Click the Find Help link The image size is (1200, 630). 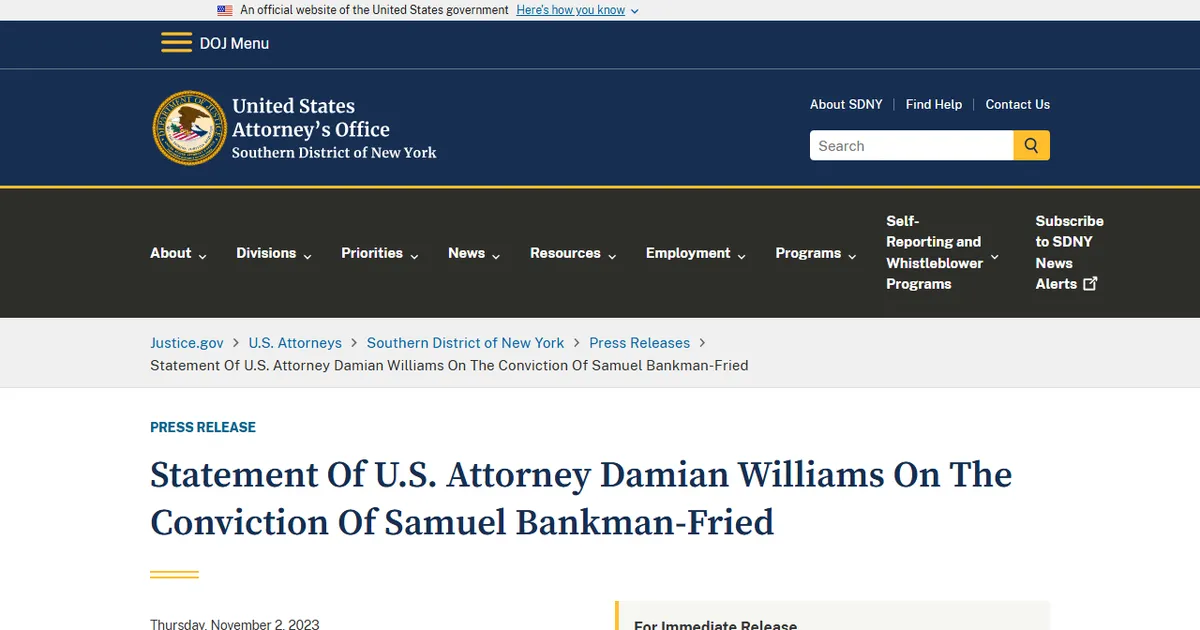point(934,104)
